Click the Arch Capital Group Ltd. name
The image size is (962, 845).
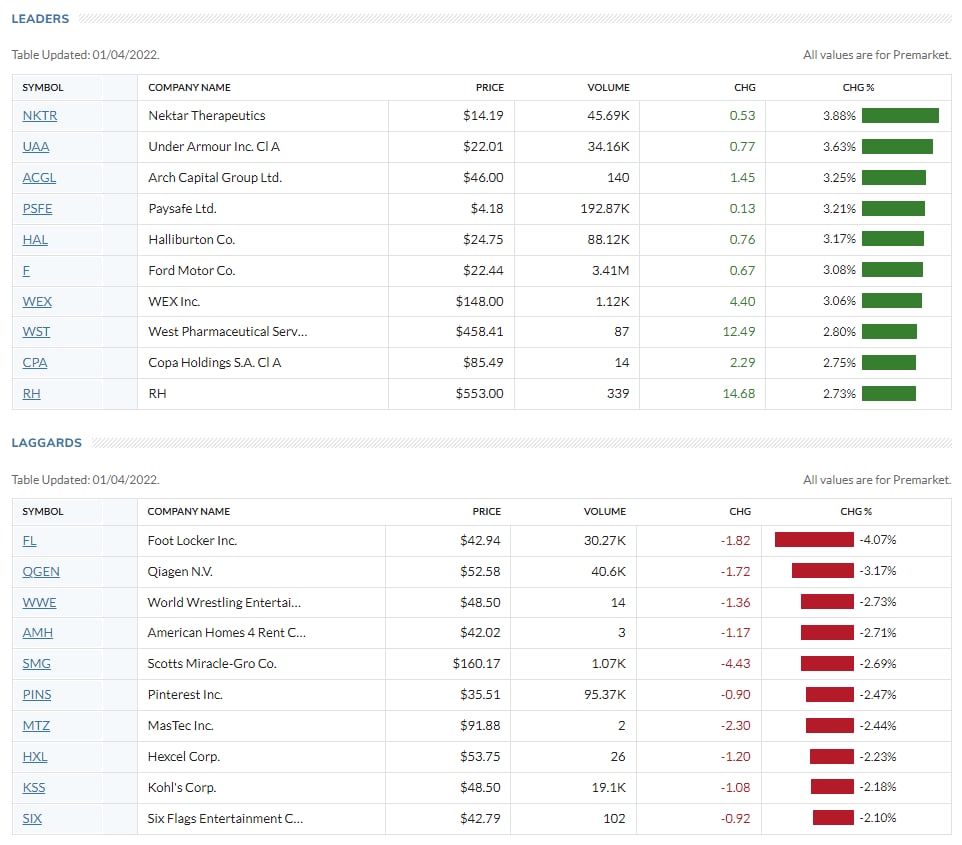[x=215, y=178]
